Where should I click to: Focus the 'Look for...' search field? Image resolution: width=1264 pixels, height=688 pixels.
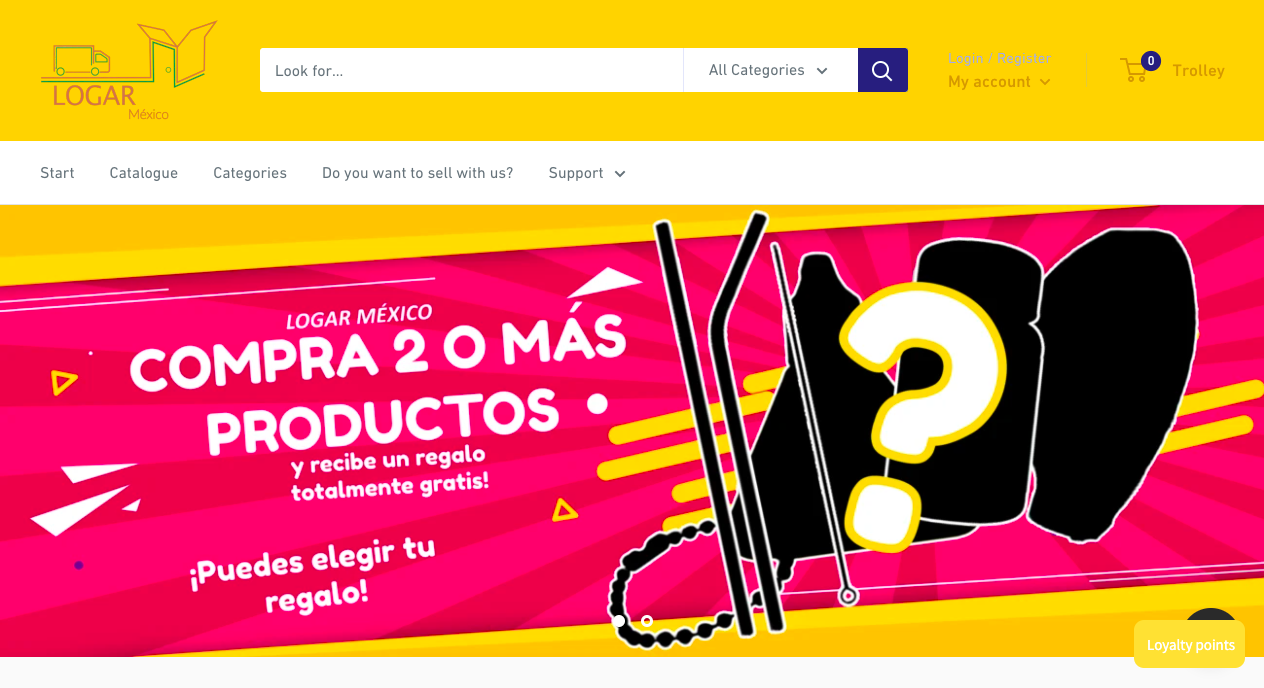pyautogui.click(x=472, y=70)
